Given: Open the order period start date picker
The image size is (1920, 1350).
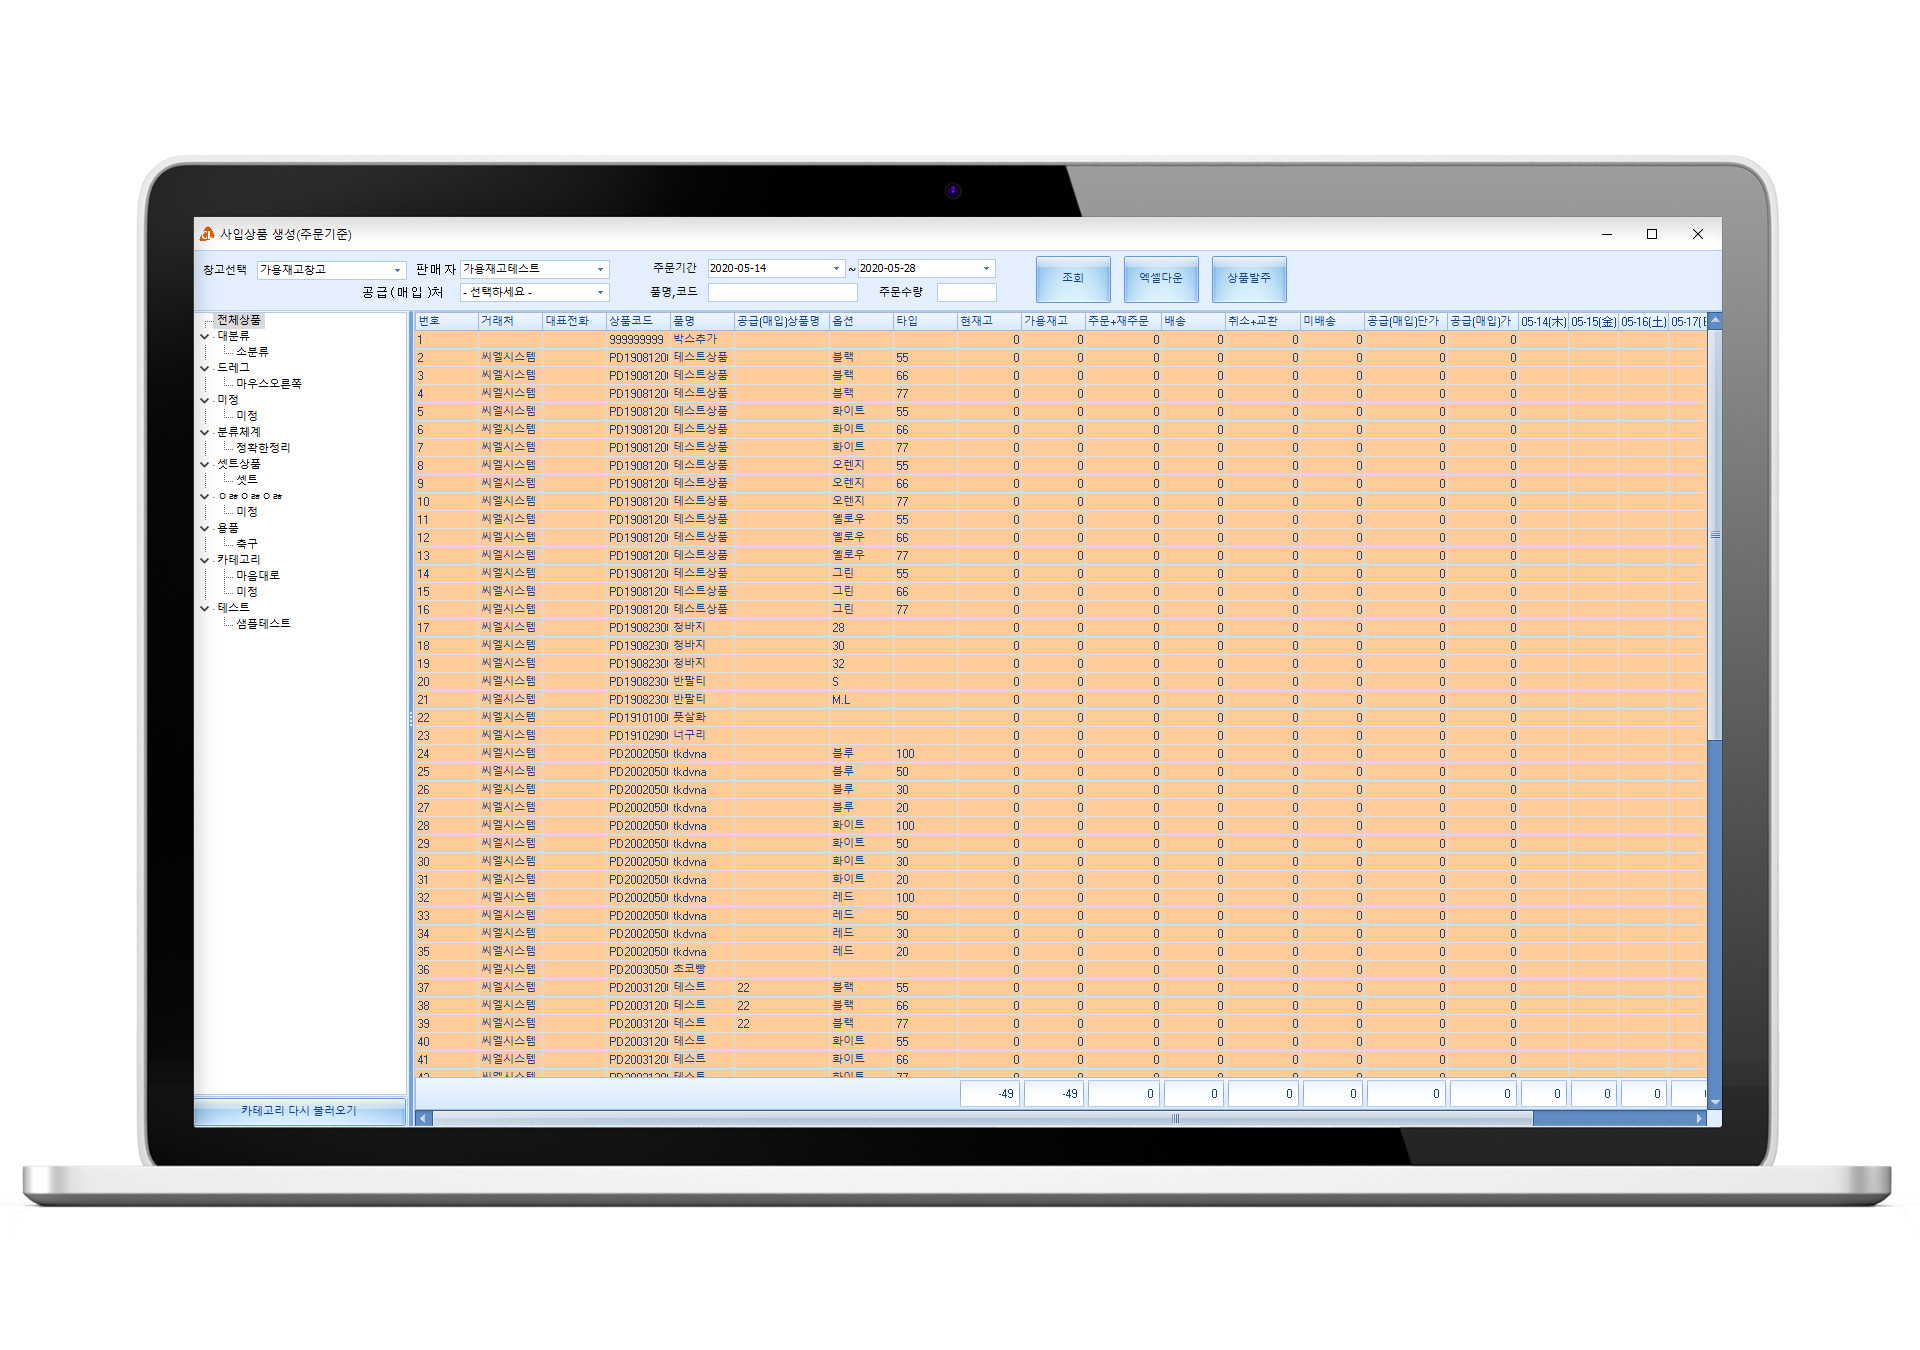Looking at the screenshot, I should (836, 268).
